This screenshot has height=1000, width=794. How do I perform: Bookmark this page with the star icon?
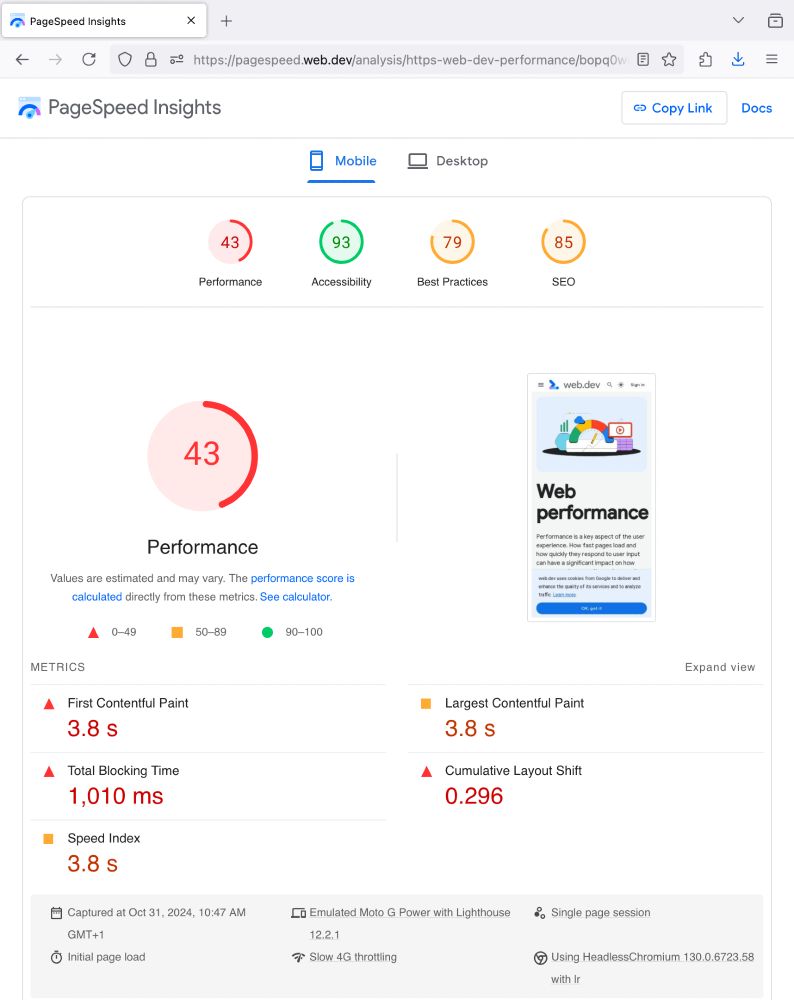click(x=669, y=59)
